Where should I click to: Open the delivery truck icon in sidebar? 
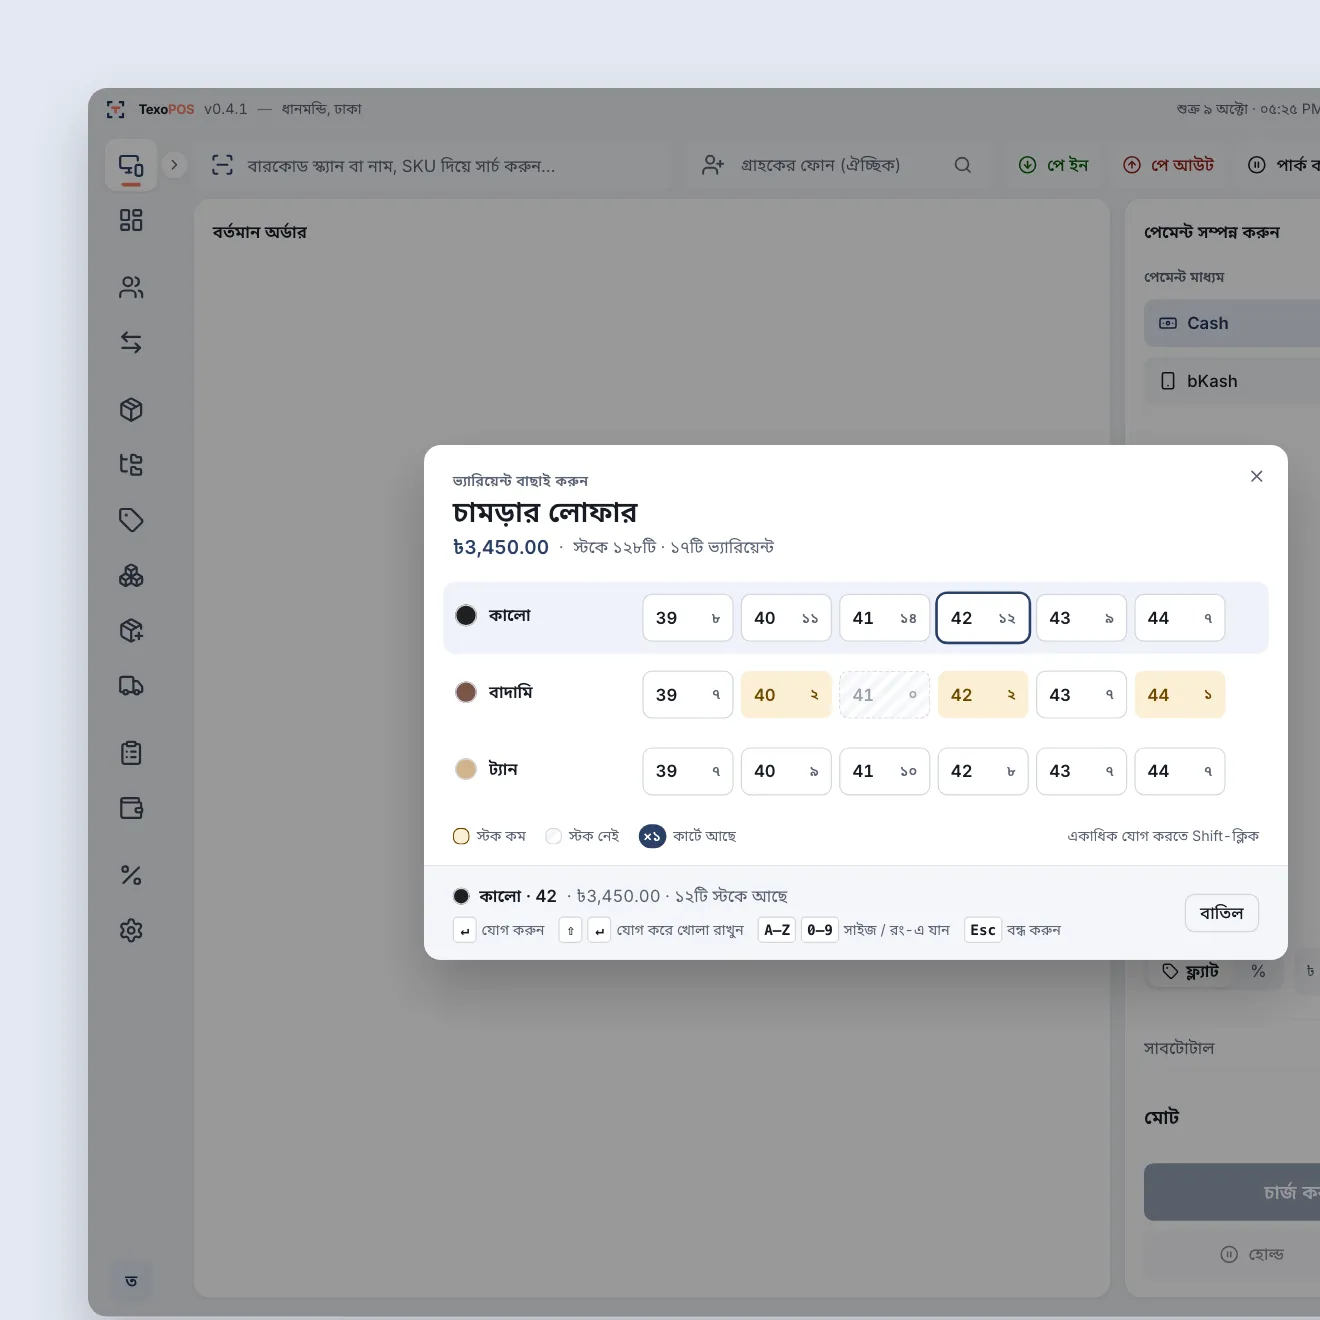click(131, 686)
